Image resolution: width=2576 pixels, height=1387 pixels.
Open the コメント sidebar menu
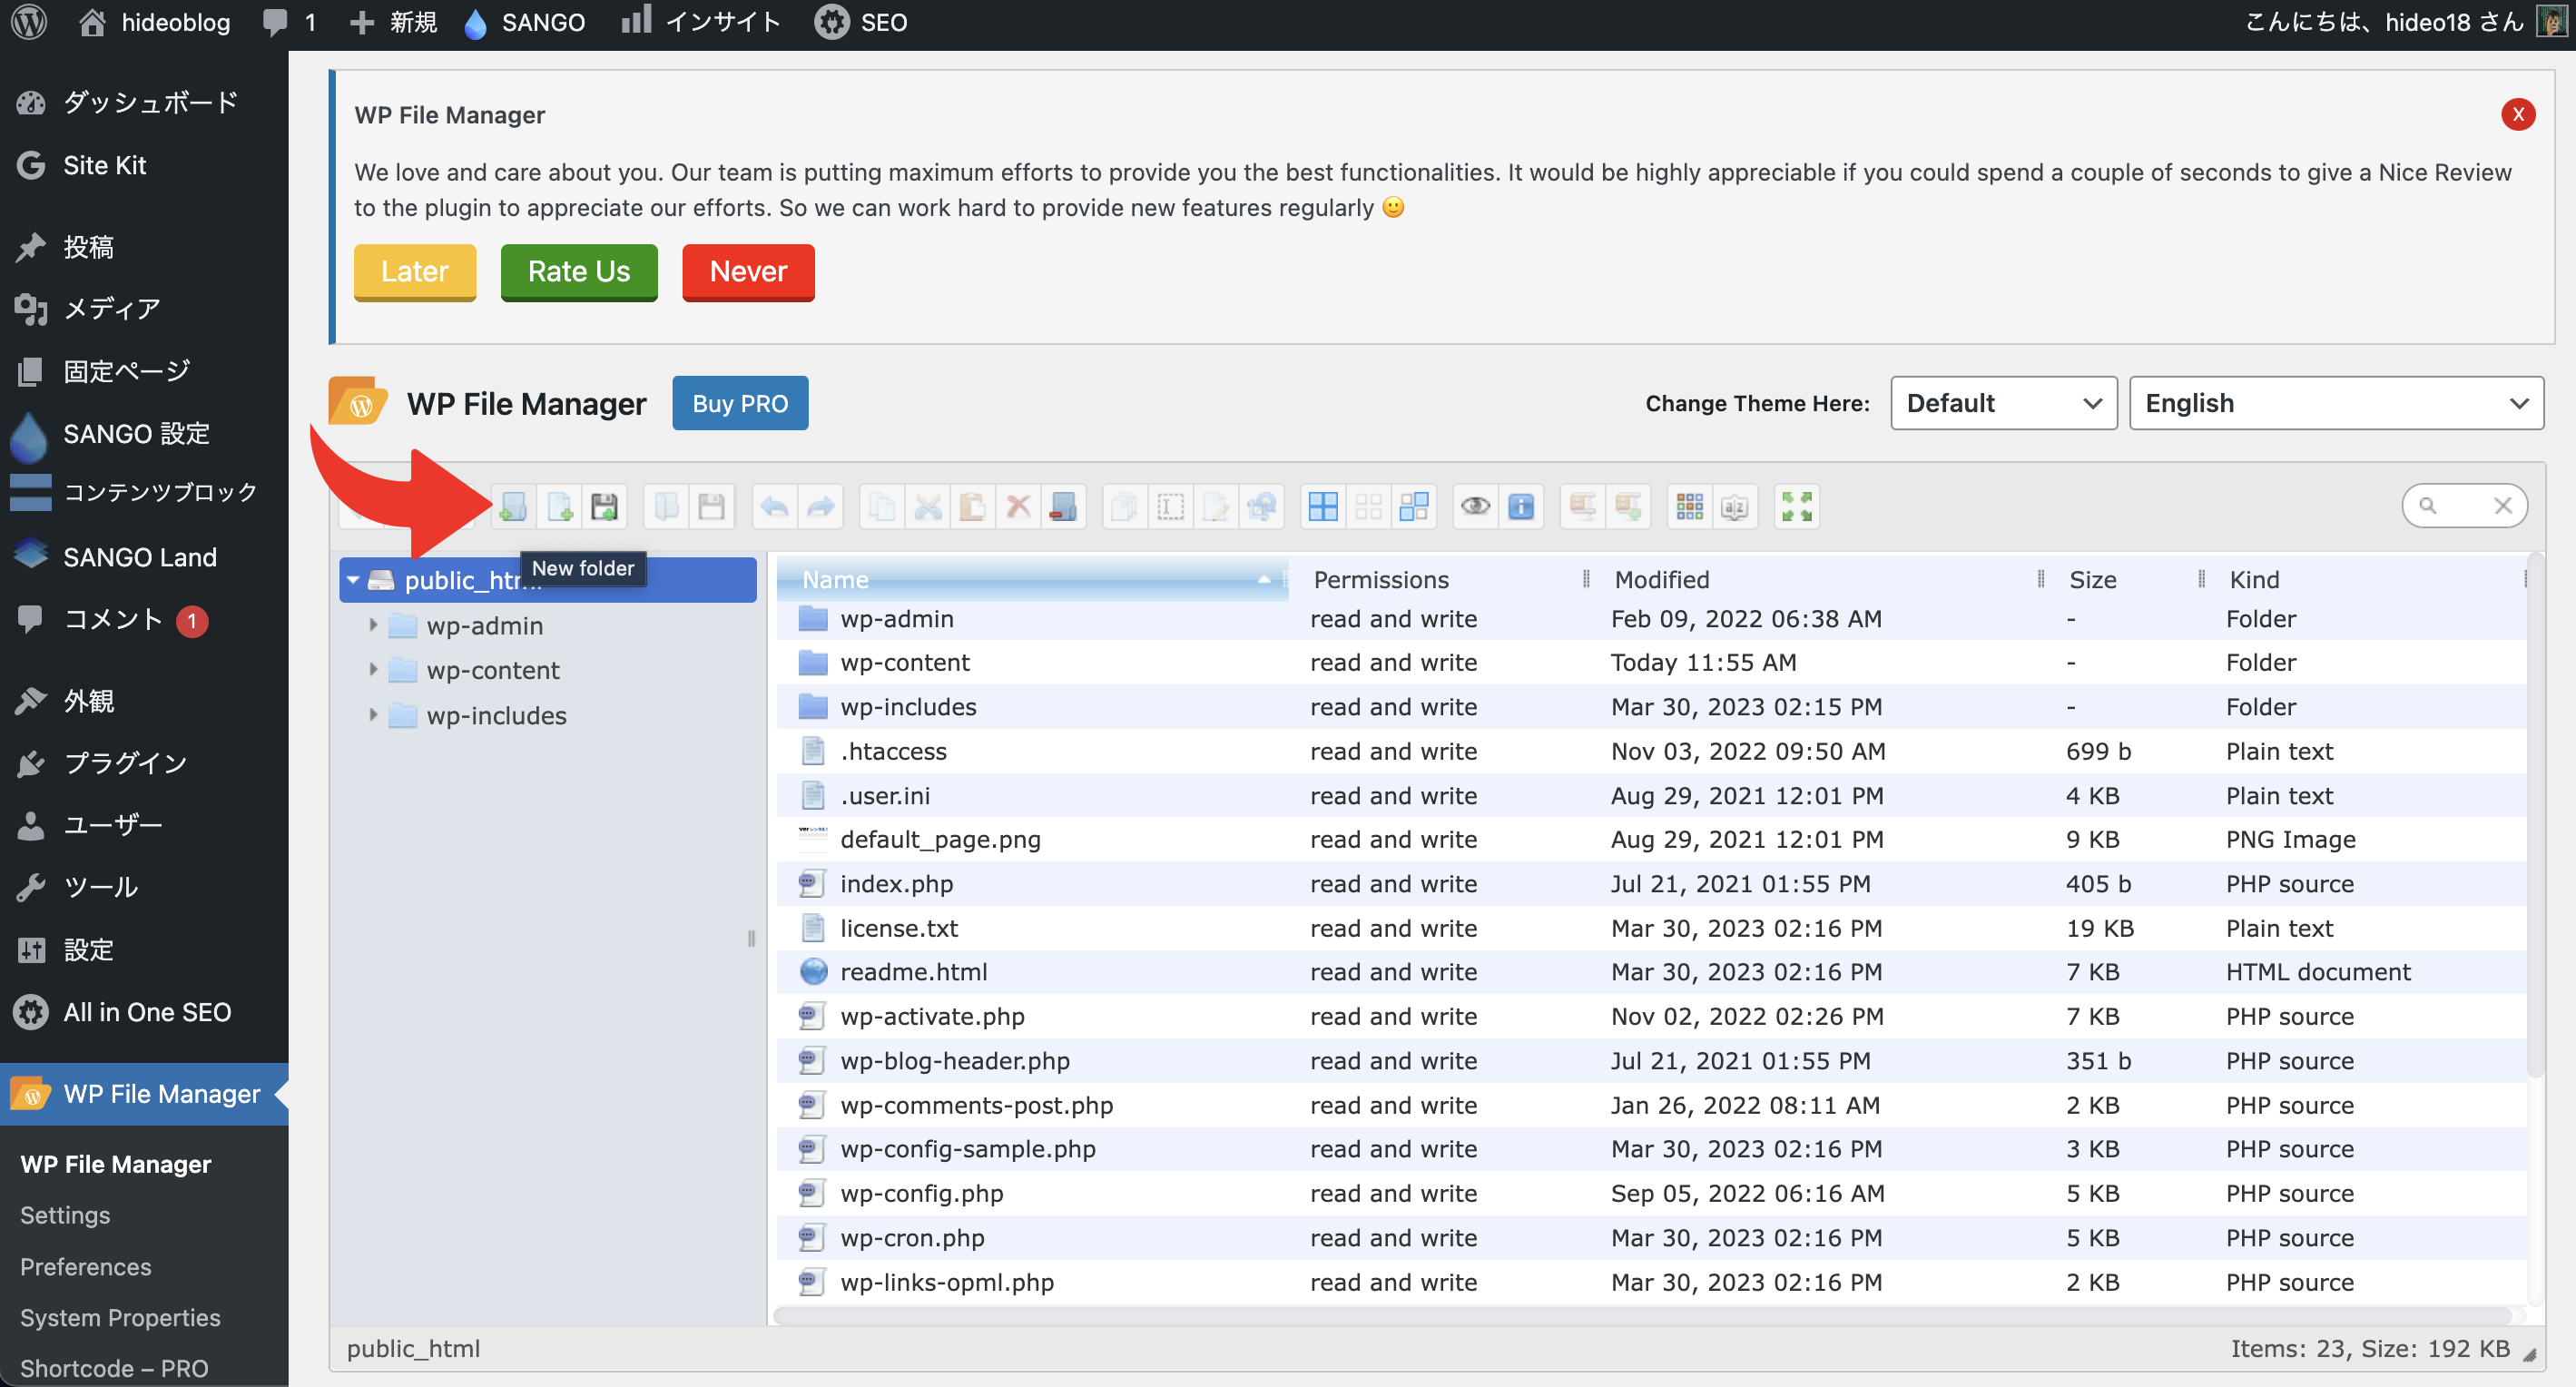click(x=144, y=620)
